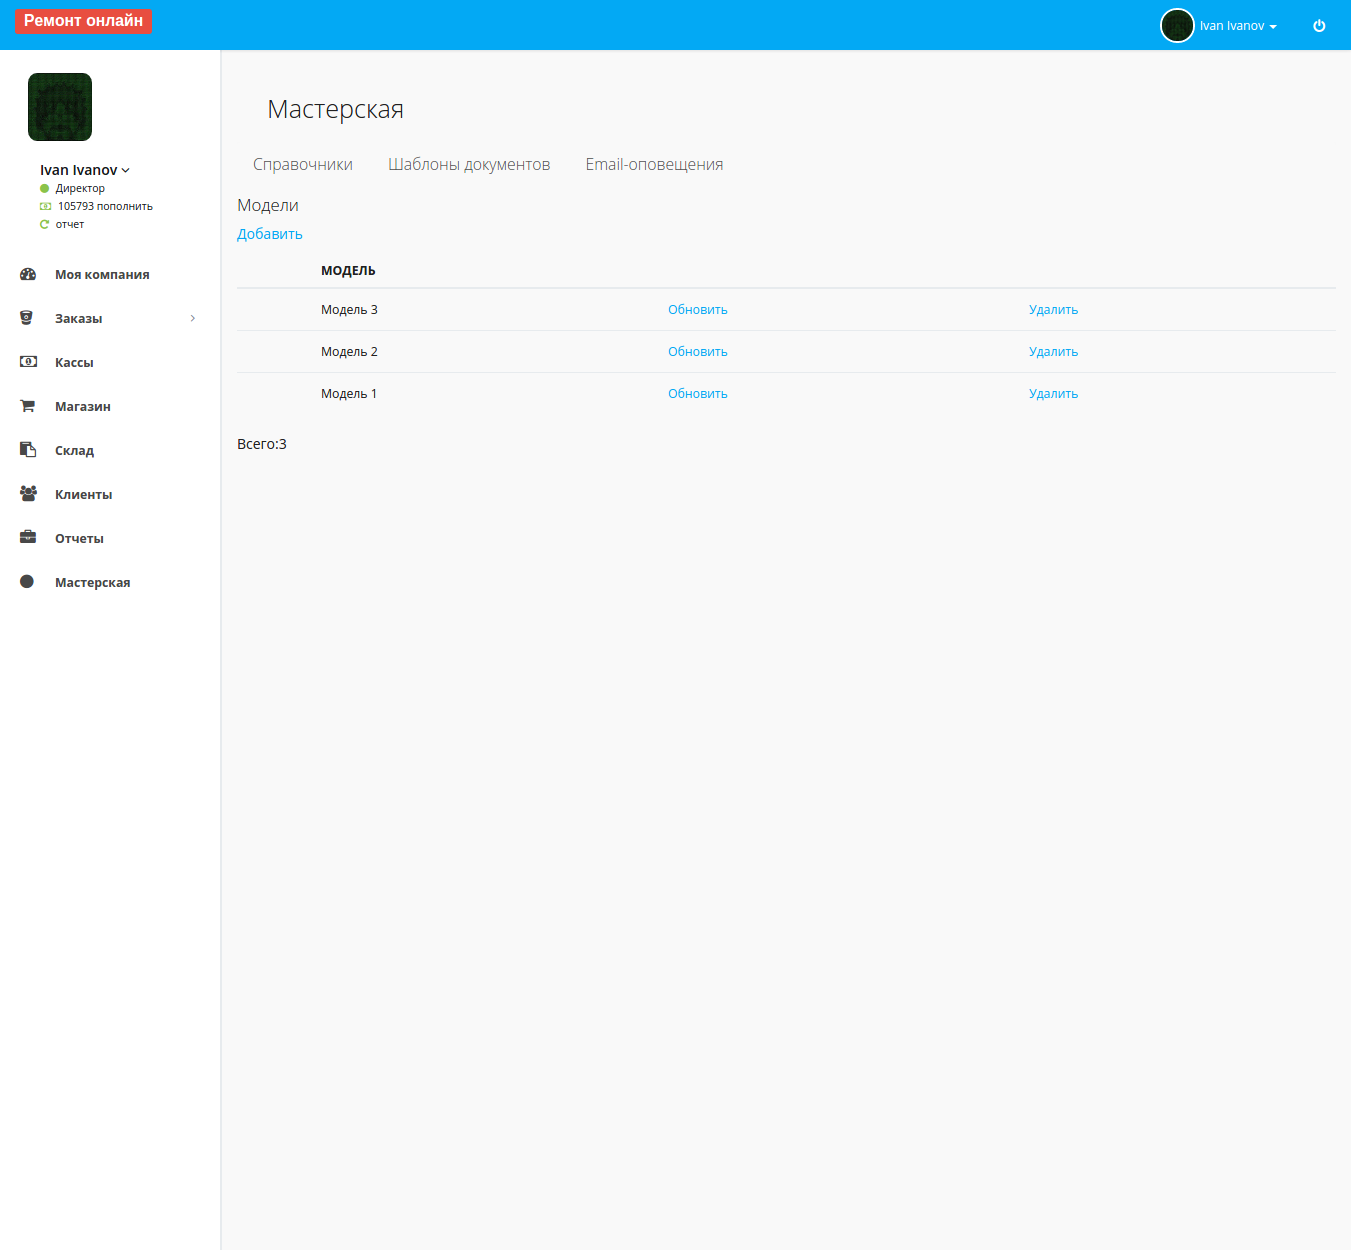1351x1250 pixels.
Task: Click Обновить for Модель 1
Action: tap(698, 394)
